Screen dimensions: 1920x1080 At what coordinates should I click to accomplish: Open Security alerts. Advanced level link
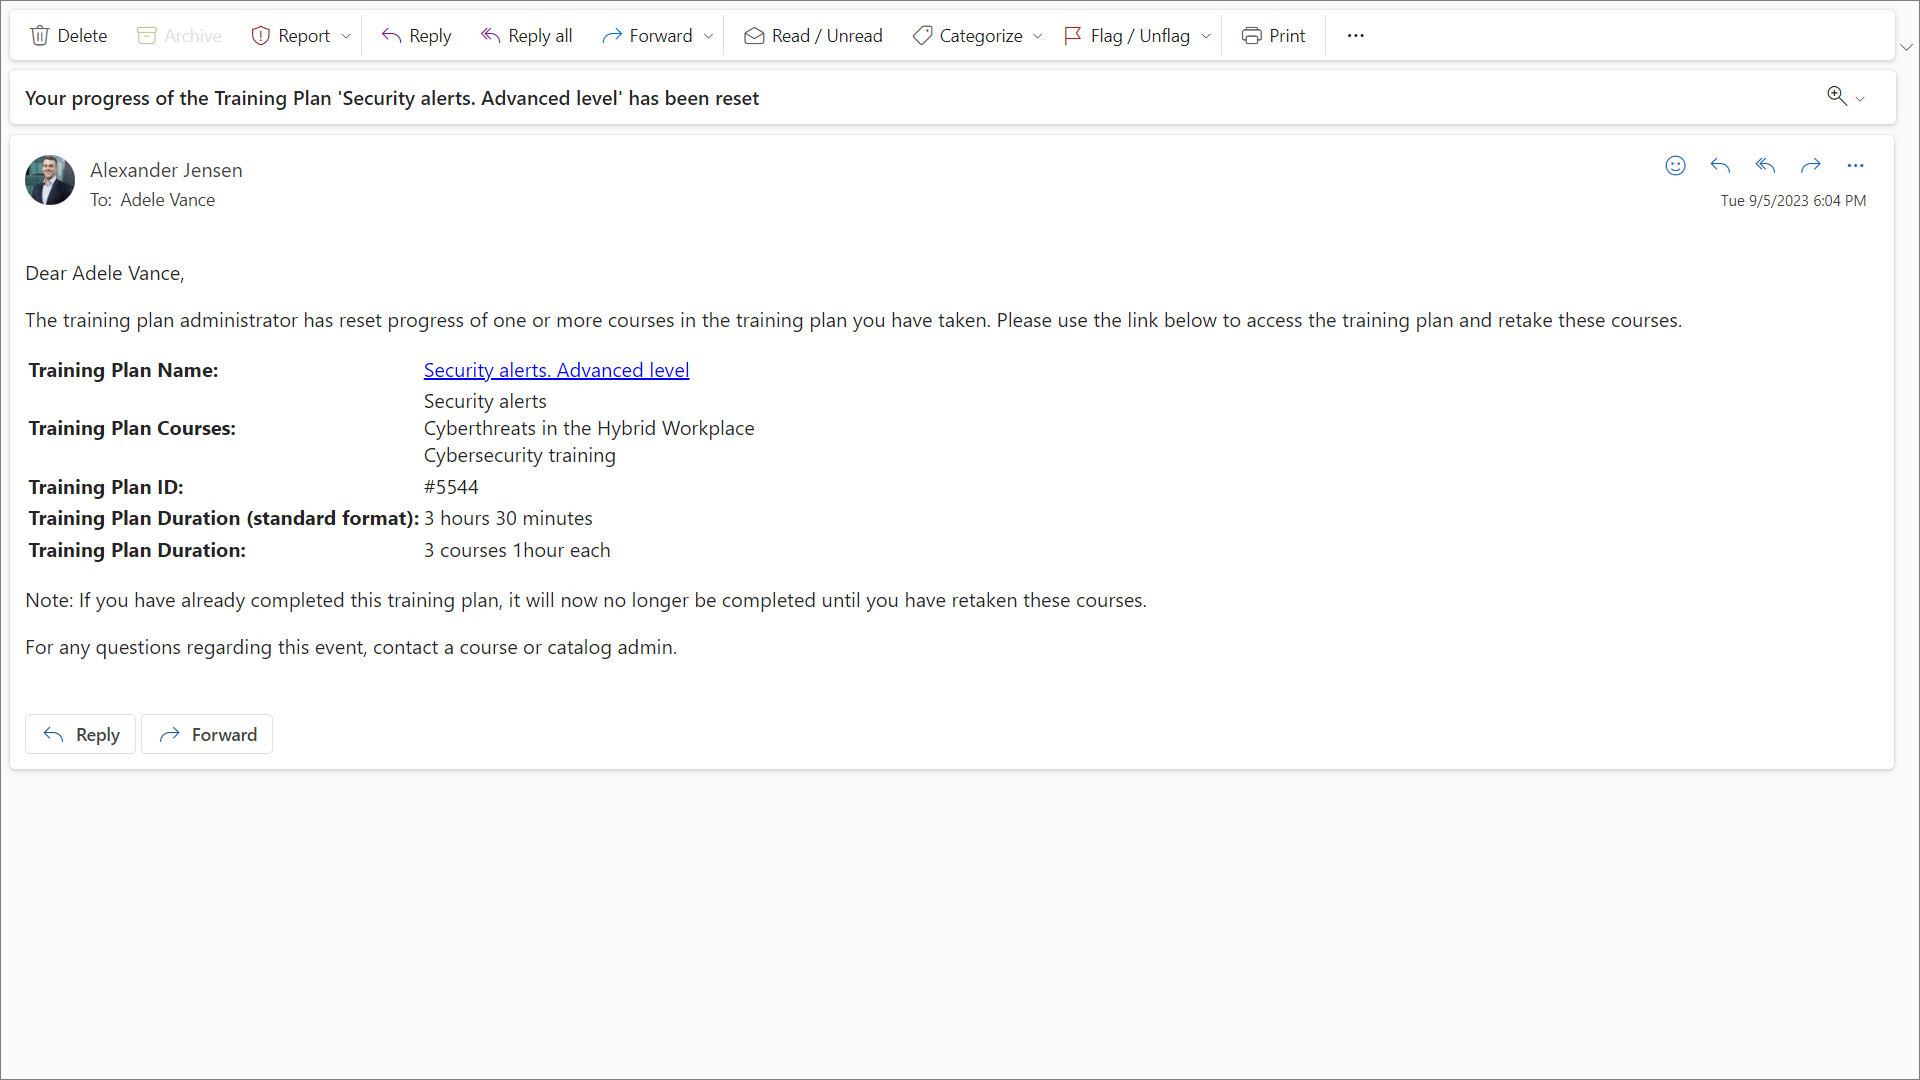556,370
